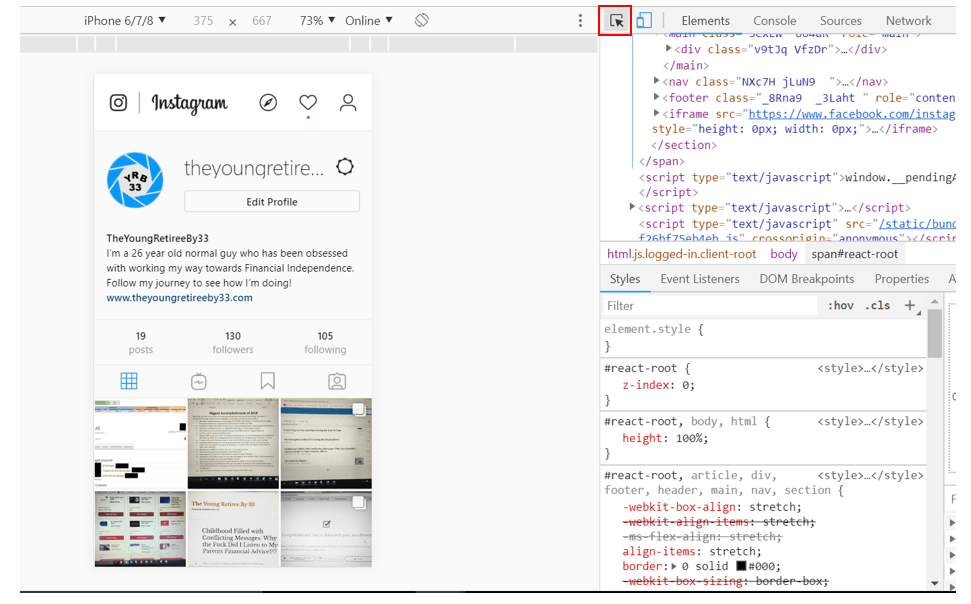Screen dimensions: 971x604
Task: Open the 73% zoom dropdown
Action: [318, 20]
